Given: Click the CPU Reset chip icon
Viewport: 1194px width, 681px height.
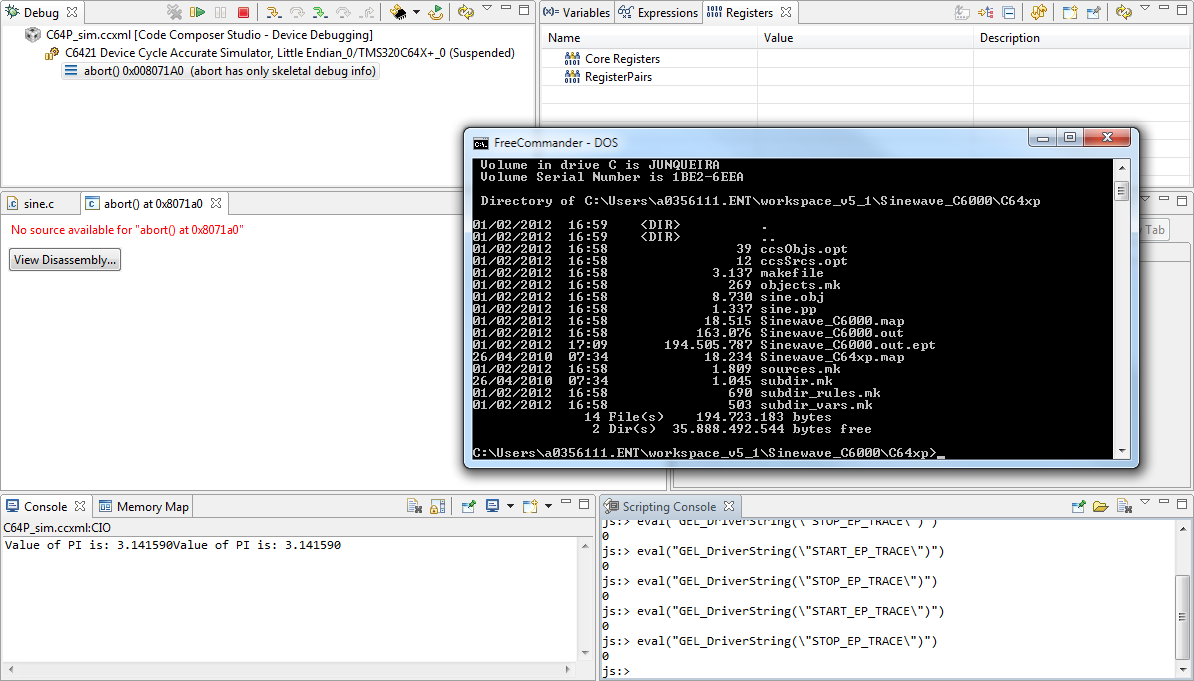Looking at the screenshot, I should click(398, 12).
